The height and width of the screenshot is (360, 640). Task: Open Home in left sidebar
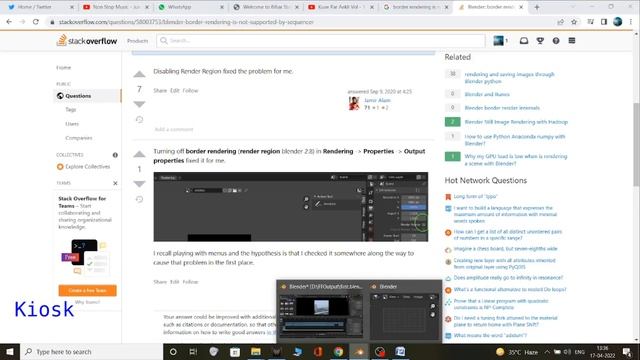coord(63,67)
